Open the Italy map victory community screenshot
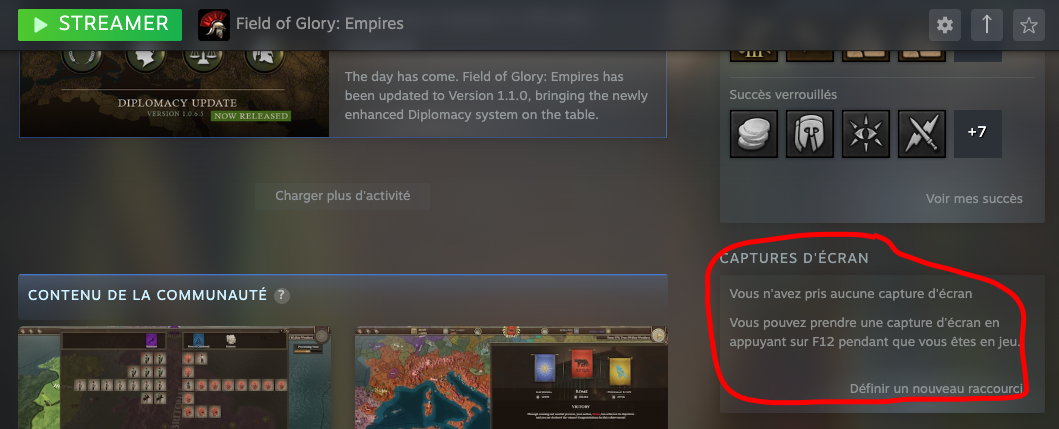Viewport: 1059px width, 429px height. pos(511,378)
